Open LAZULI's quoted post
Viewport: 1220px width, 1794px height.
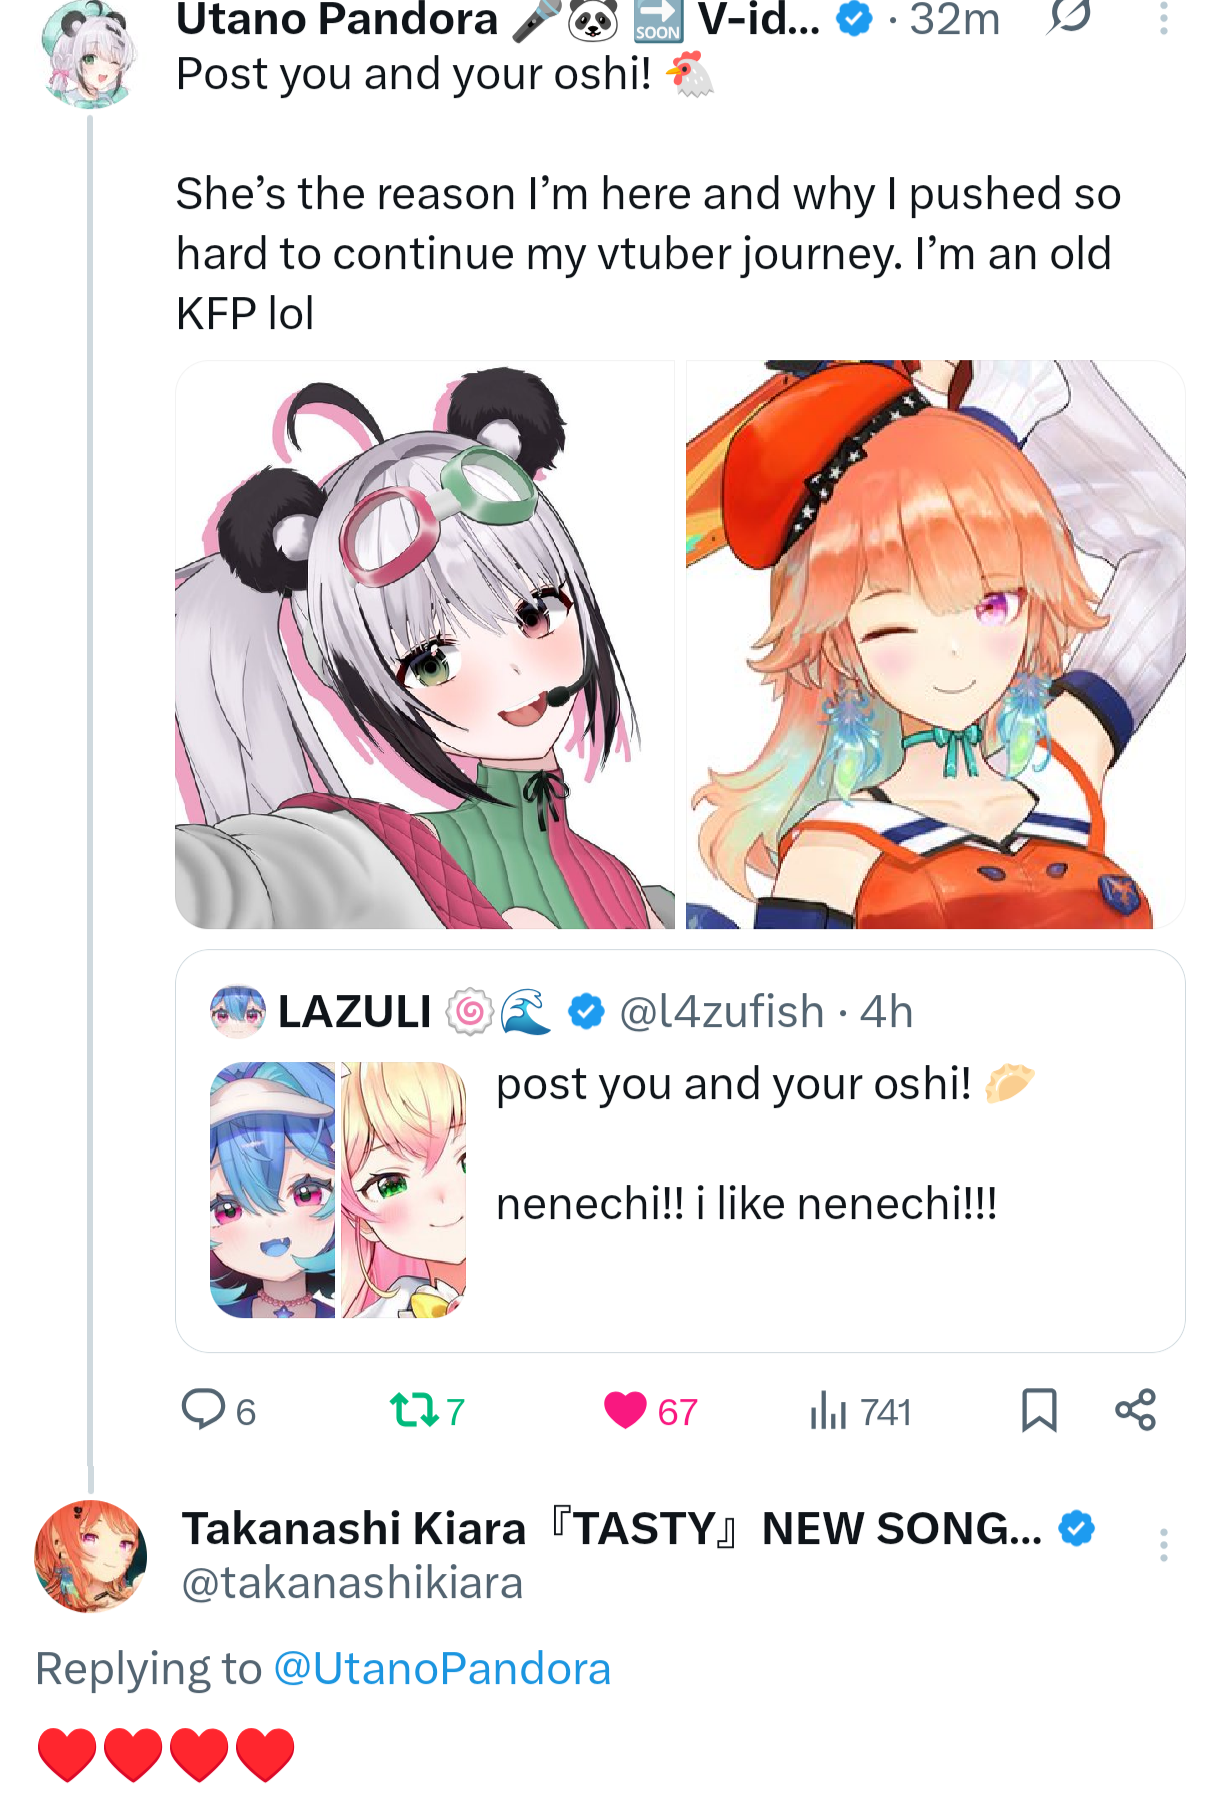680,1151
